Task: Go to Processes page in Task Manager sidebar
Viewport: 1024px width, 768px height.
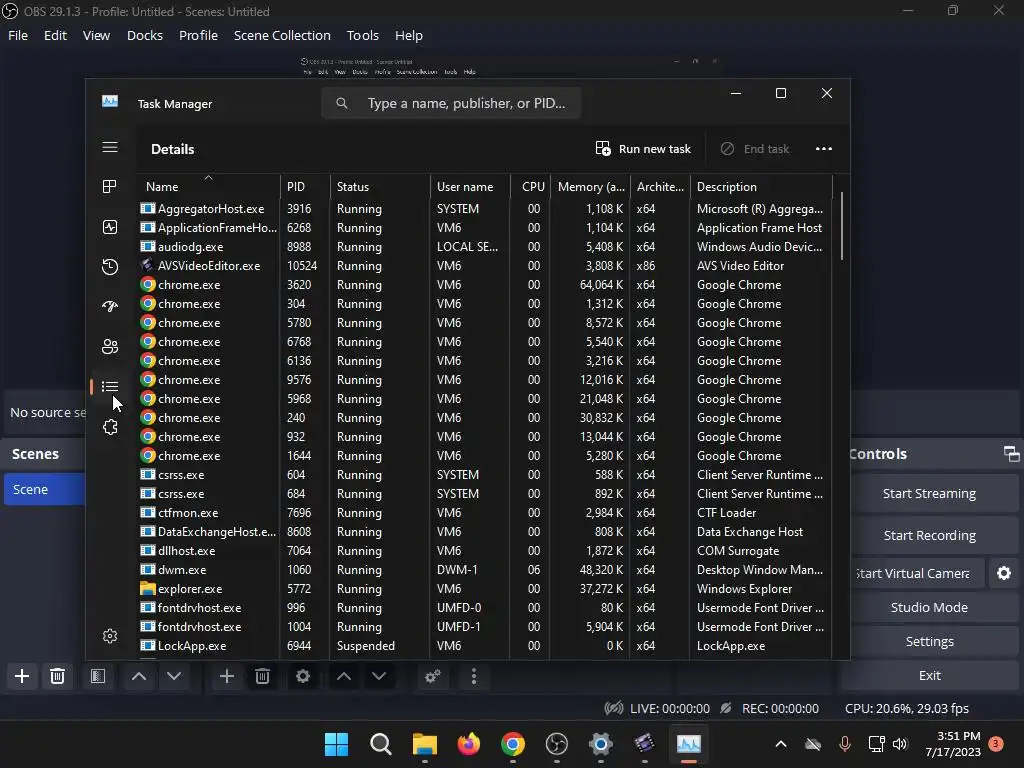Action: point(110,187)
